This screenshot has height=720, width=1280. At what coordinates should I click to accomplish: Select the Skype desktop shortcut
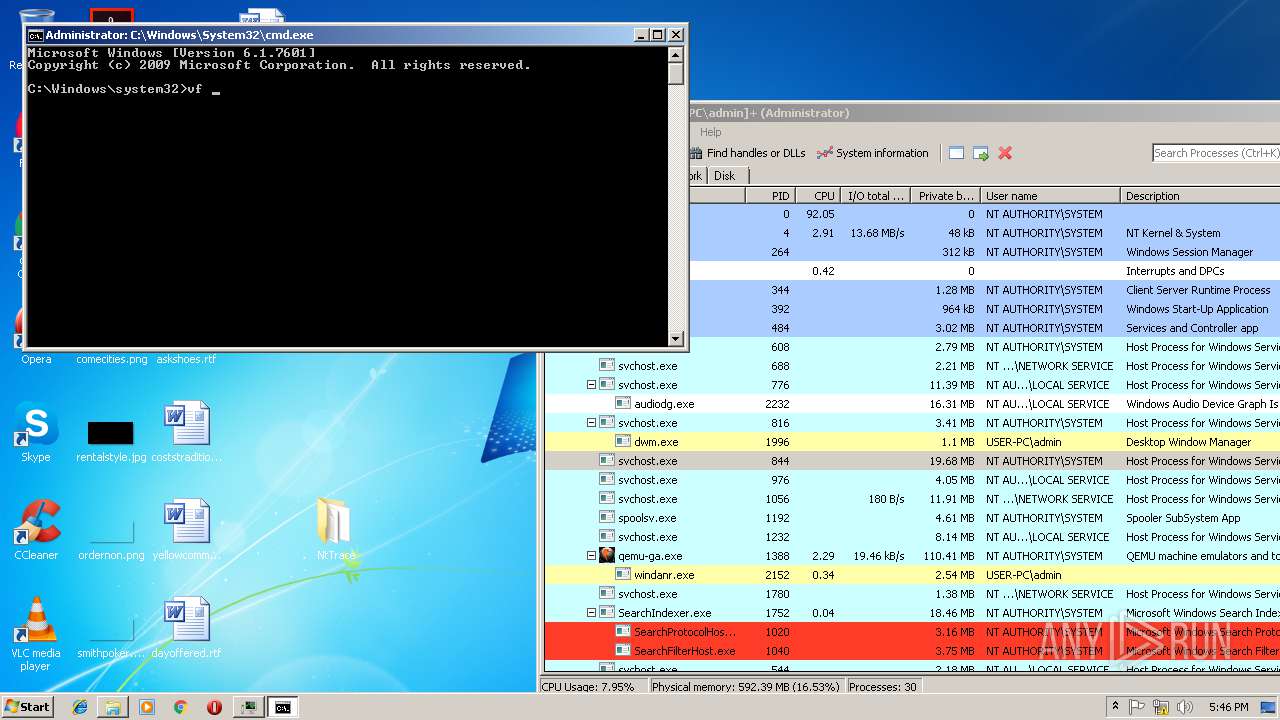click(x=36, y=433)
